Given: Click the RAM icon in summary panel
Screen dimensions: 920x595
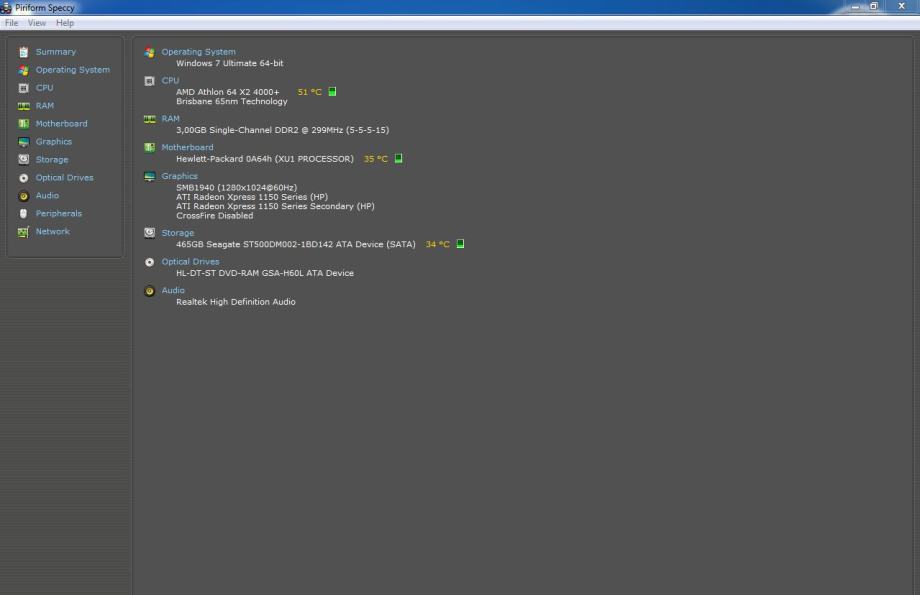Looking at the screenshot, I should tap(150, 119).
